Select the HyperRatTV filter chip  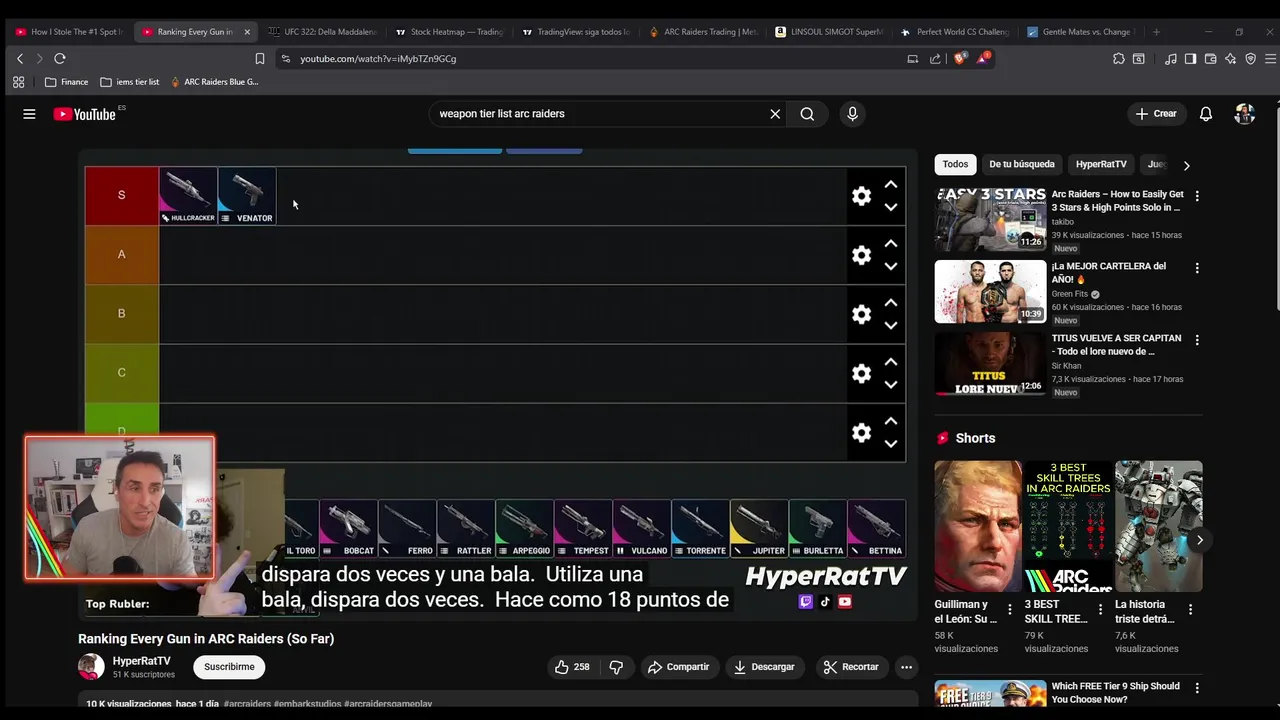coord(1101,164)
